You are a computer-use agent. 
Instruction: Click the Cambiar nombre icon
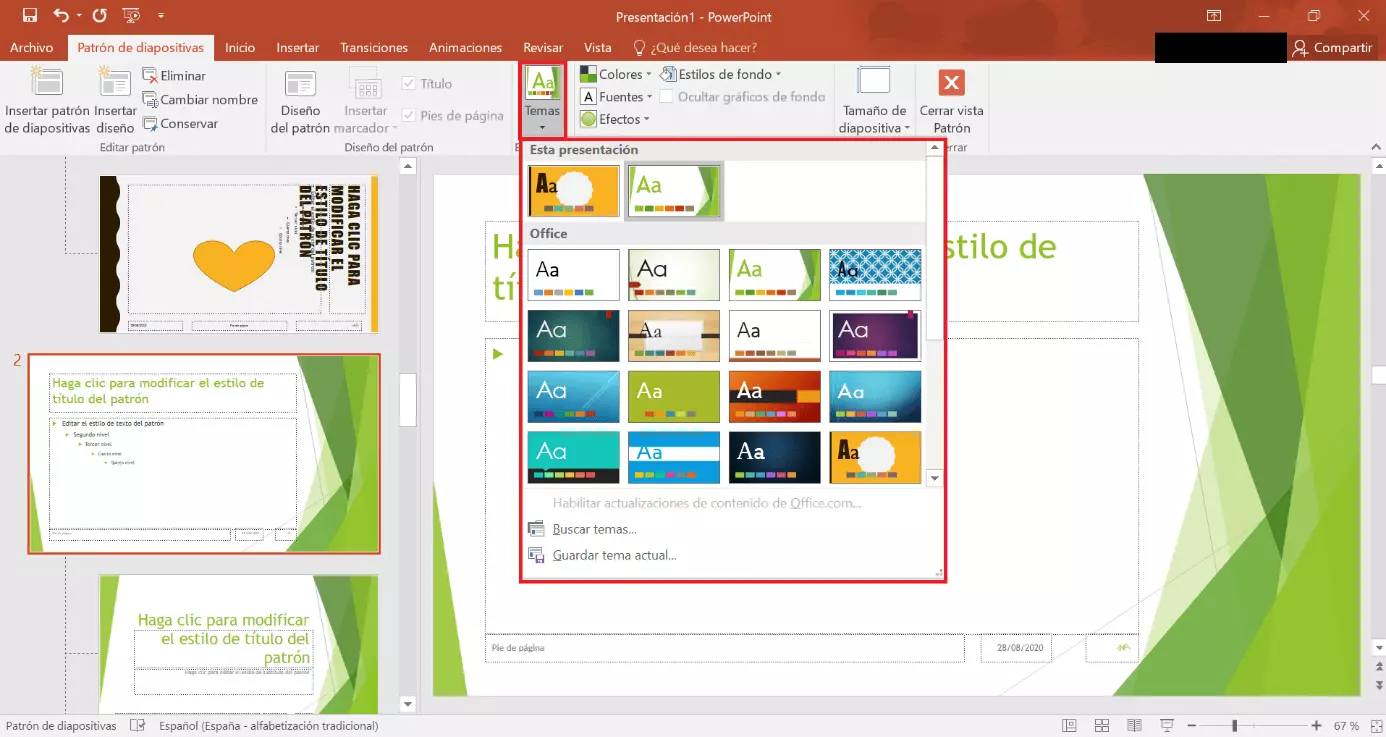point(150,100)
